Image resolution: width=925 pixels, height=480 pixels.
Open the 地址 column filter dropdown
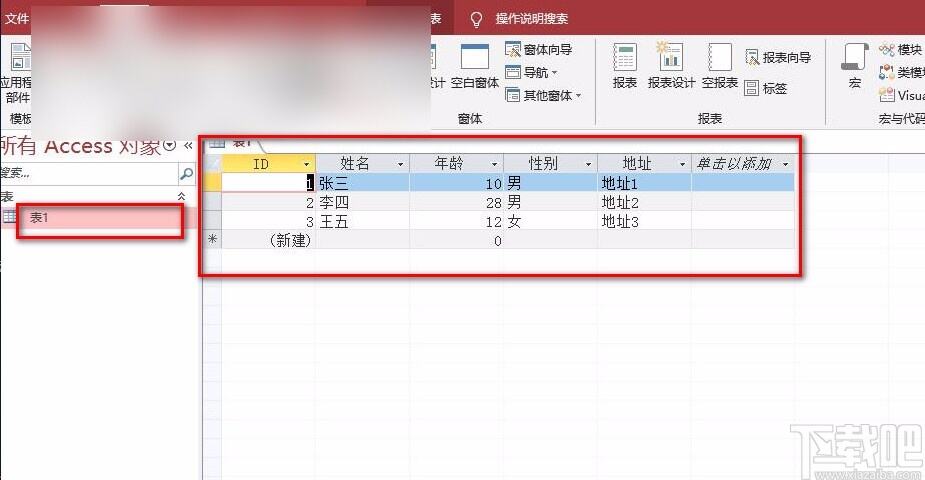[x=683, y=164]
